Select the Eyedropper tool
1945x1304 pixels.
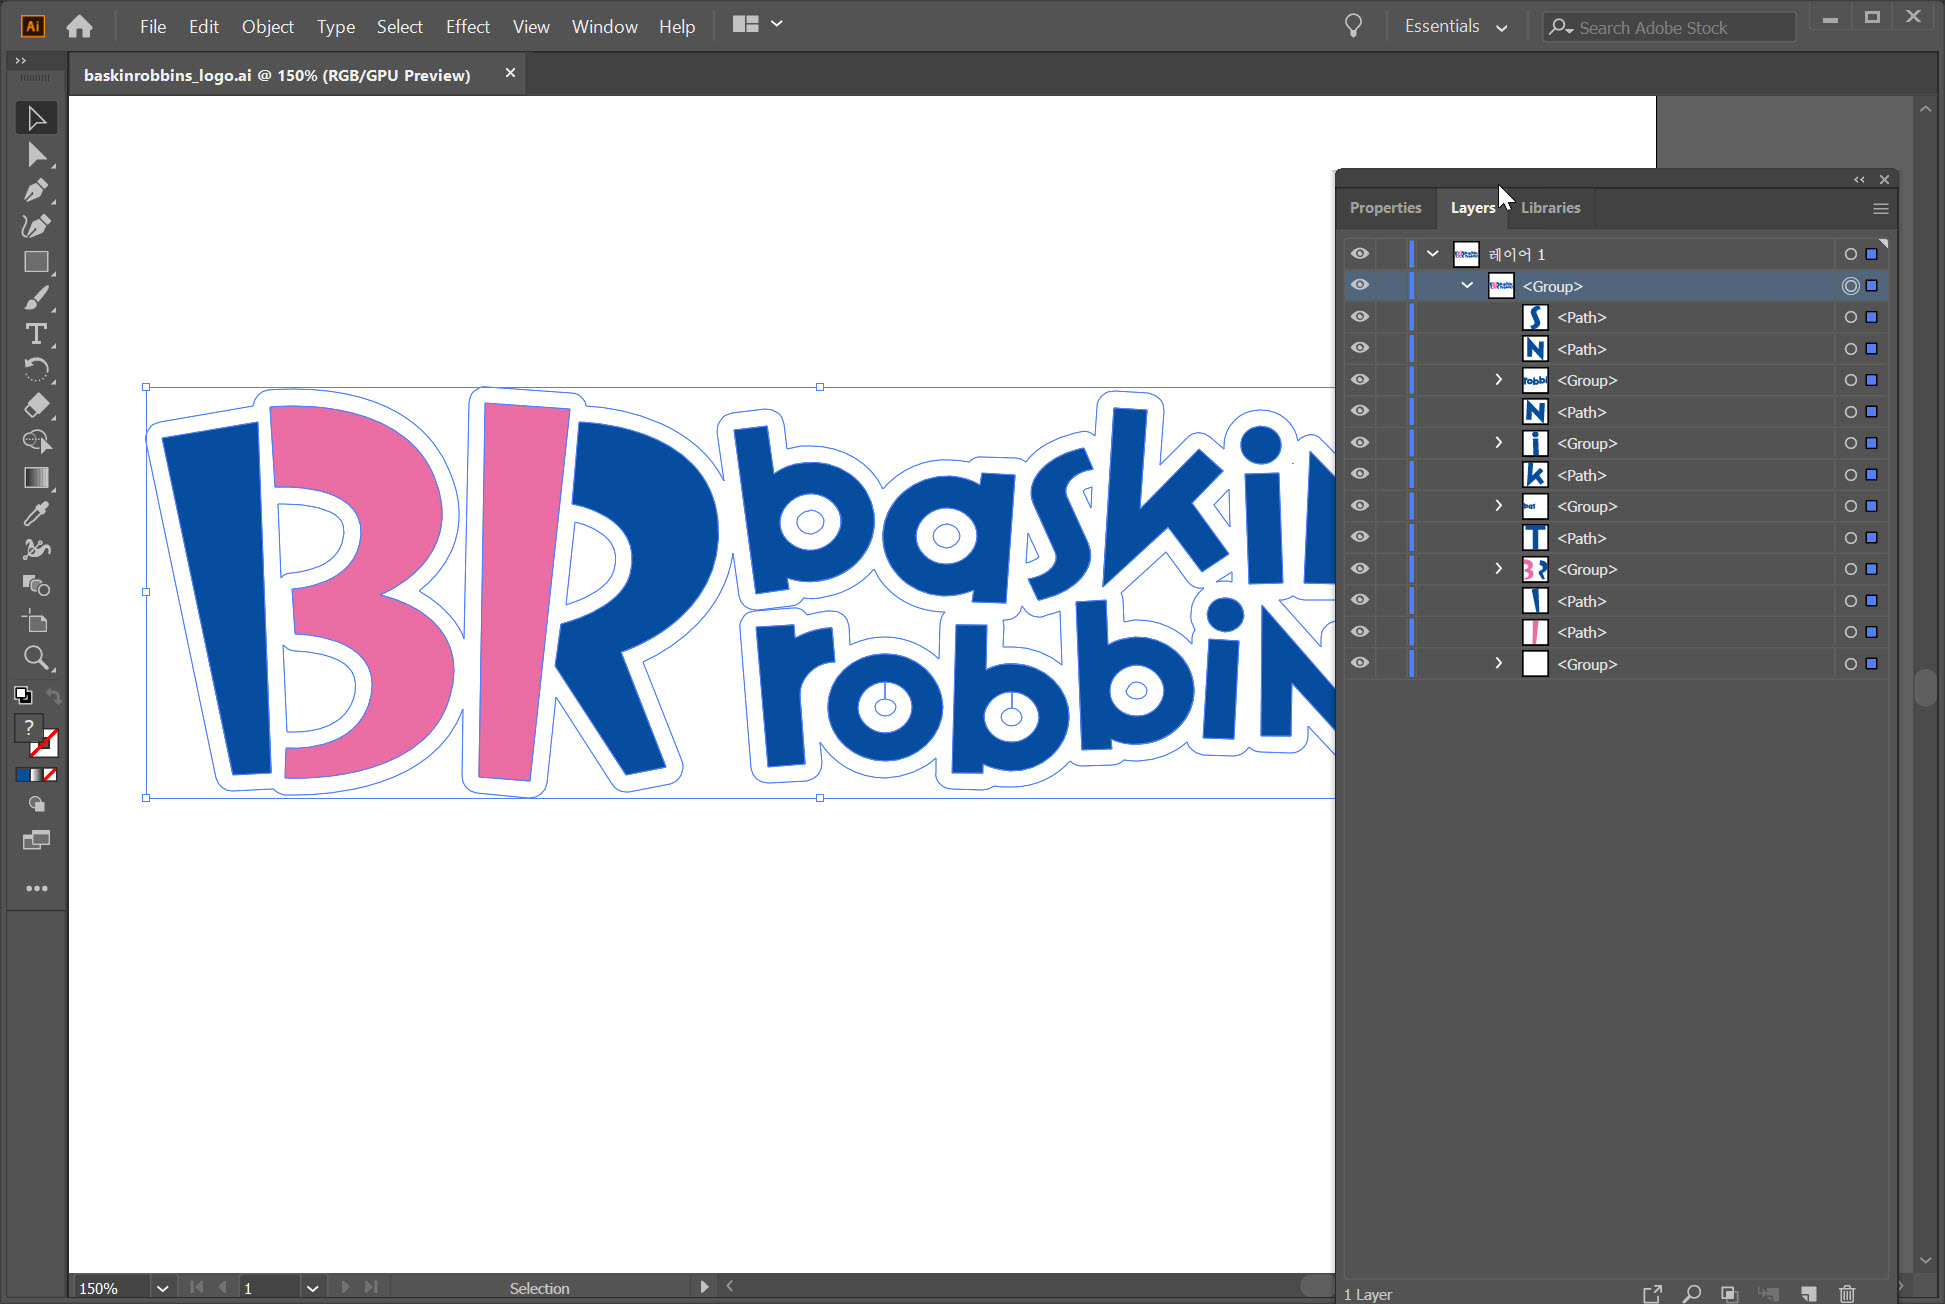[36, 514]
